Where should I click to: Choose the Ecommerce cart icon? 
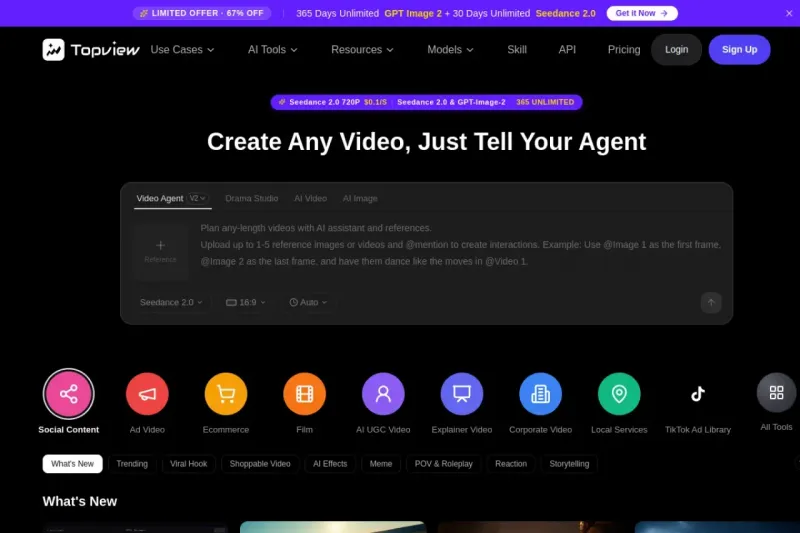[226, 394]
